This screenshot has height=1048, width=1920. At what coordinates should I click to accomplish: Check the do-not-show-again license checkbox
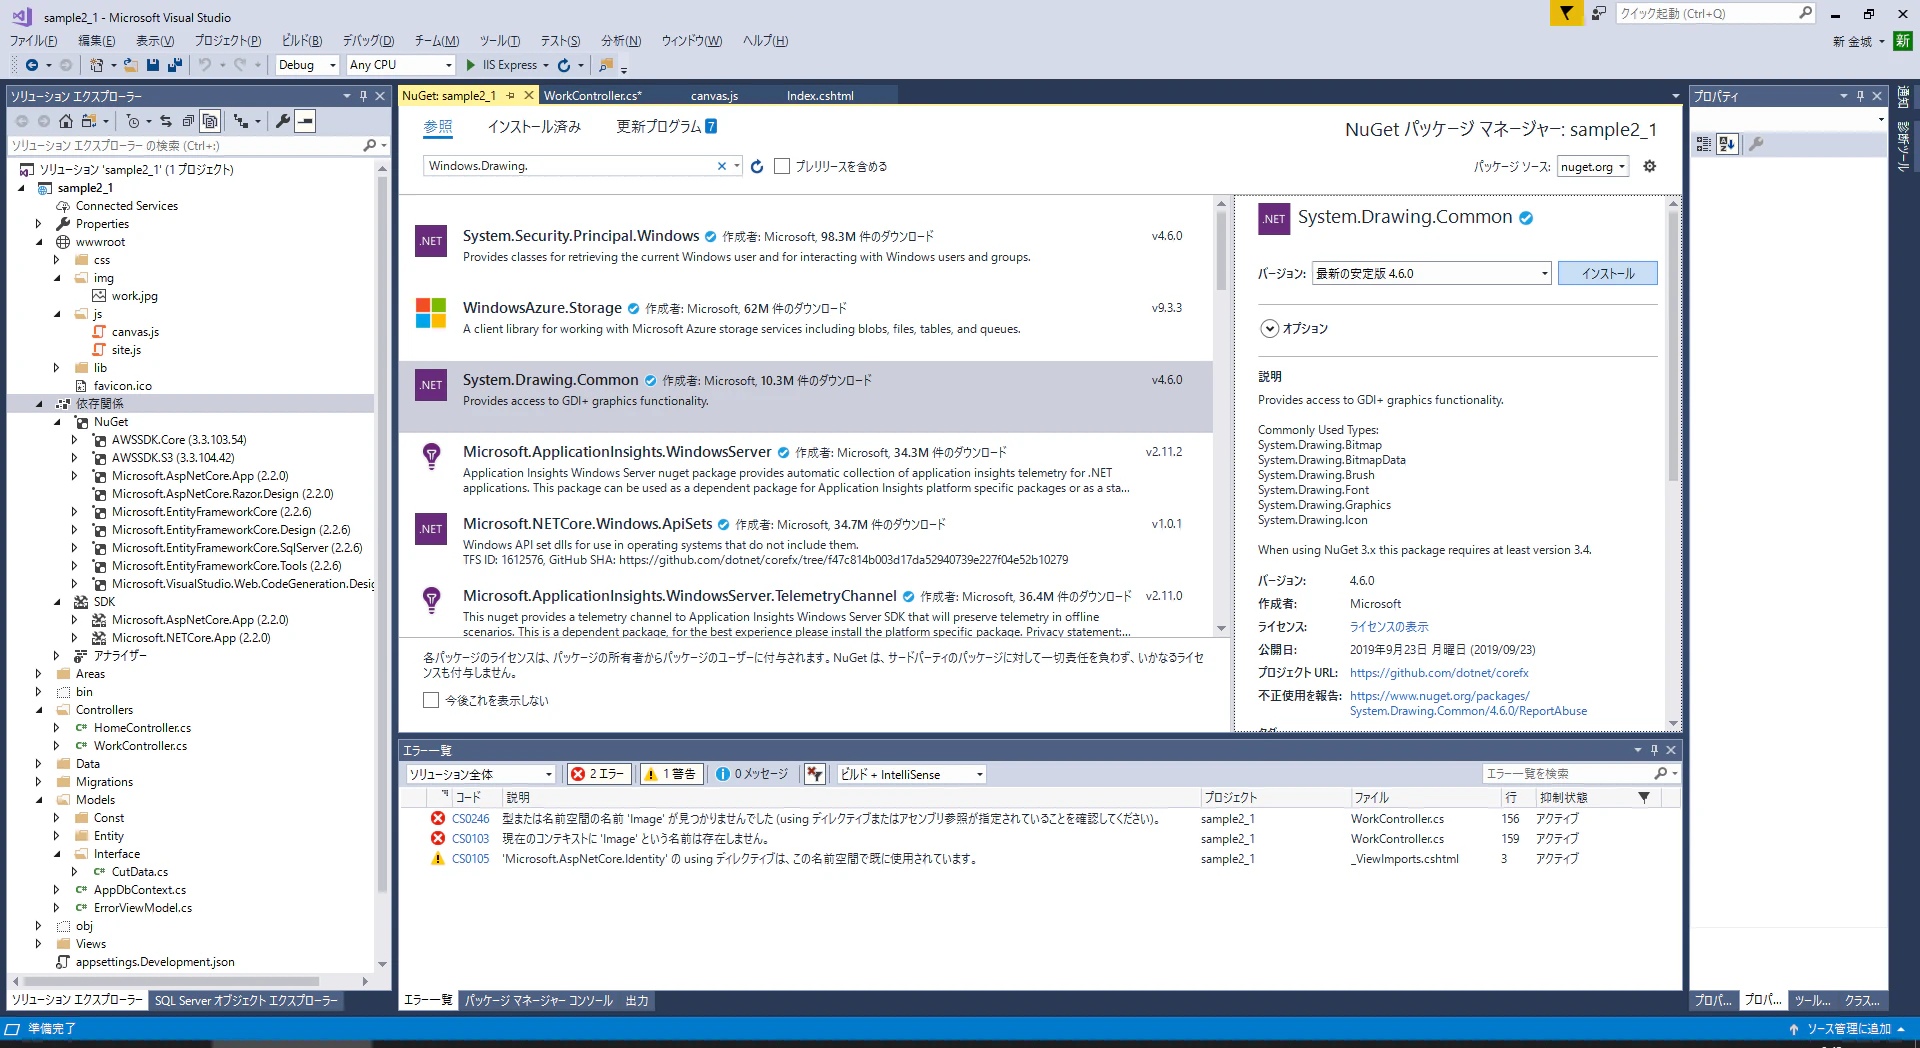click(x=431, y=700)
